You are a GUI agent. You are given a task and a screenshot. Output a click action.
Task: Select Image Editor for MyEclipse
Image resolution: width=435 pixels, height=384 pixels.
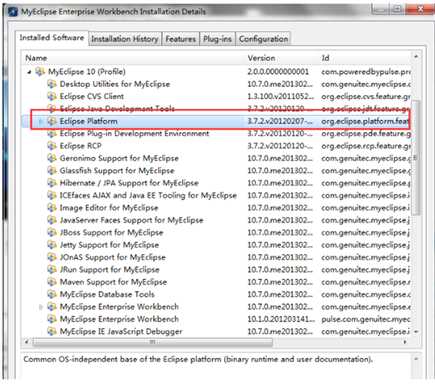(x=217, y=208)
